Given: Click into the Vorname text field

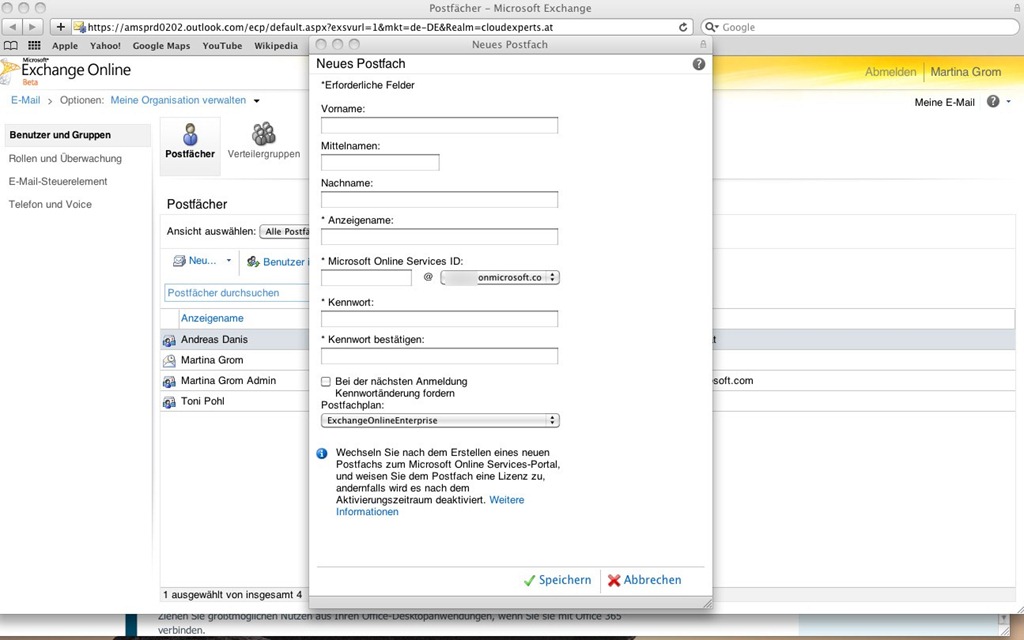Looking at the screenshot, I should coord(439,126).
